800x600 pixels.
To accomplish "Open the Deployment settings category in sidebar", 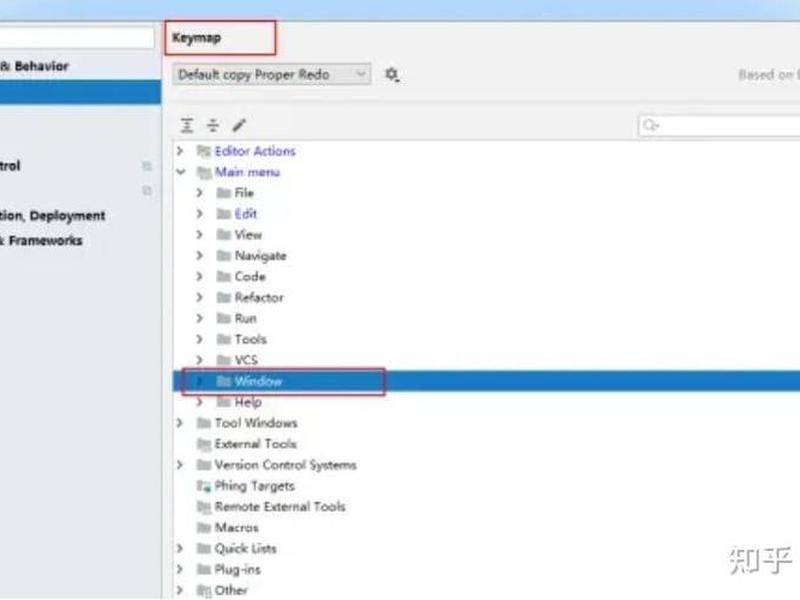I will tap(53, 216).
